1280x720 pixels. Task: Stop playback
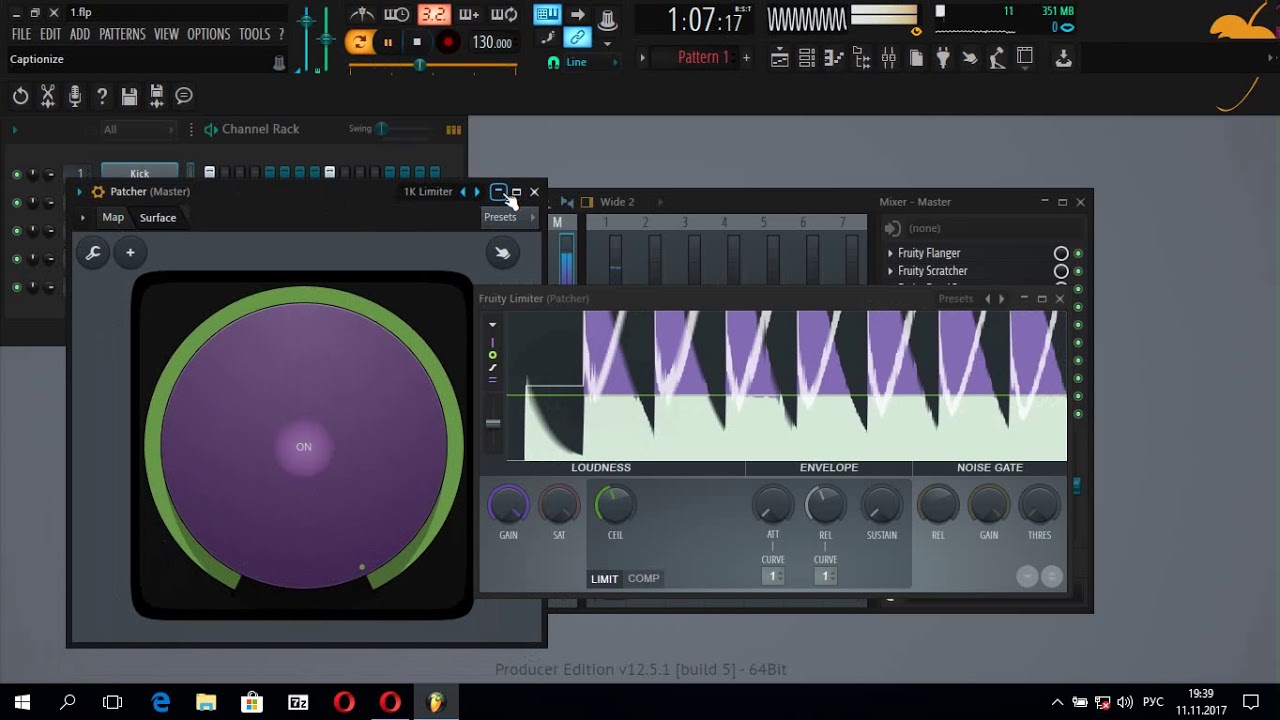(417, 42)
